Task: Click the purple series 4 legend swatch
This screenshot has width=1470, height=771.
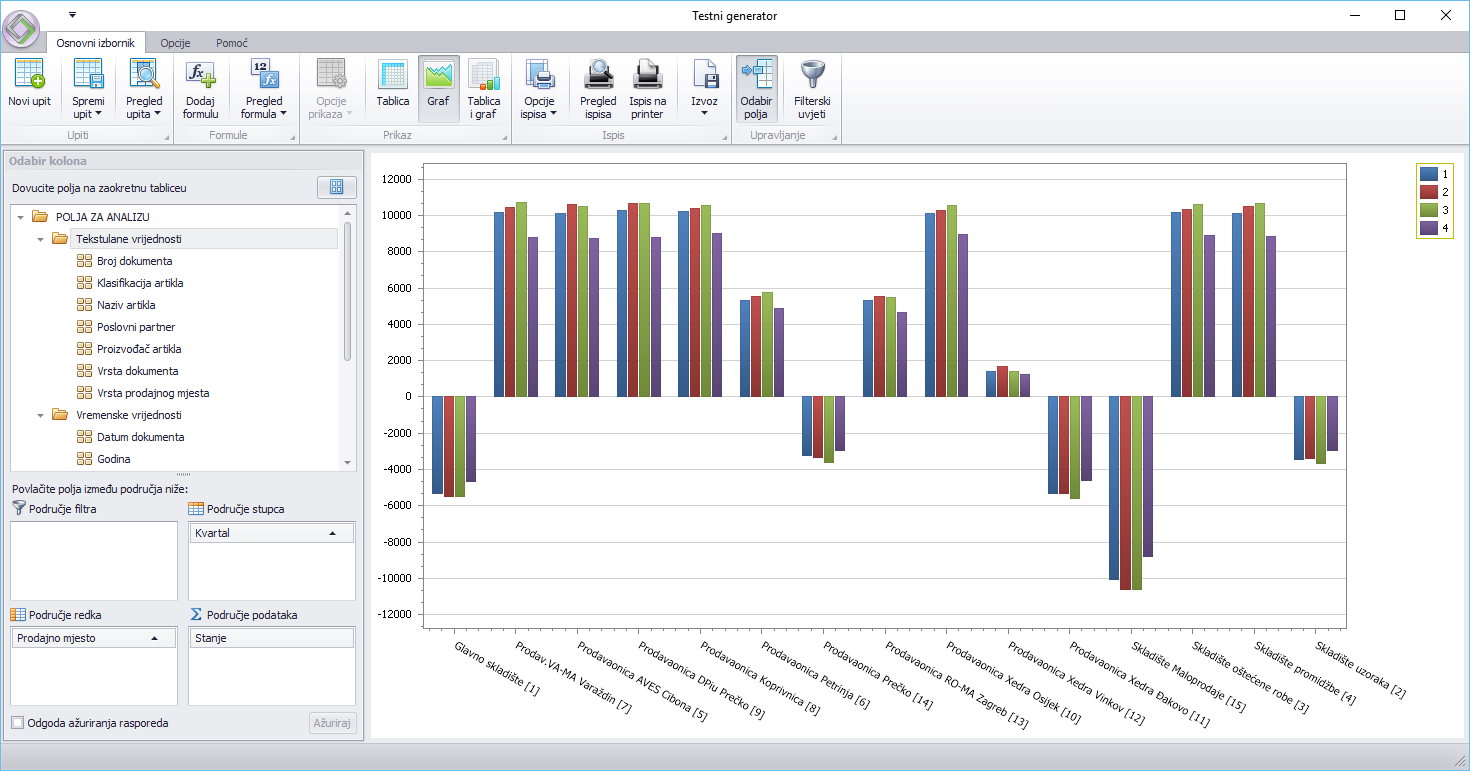Action: pos(1428,228)
